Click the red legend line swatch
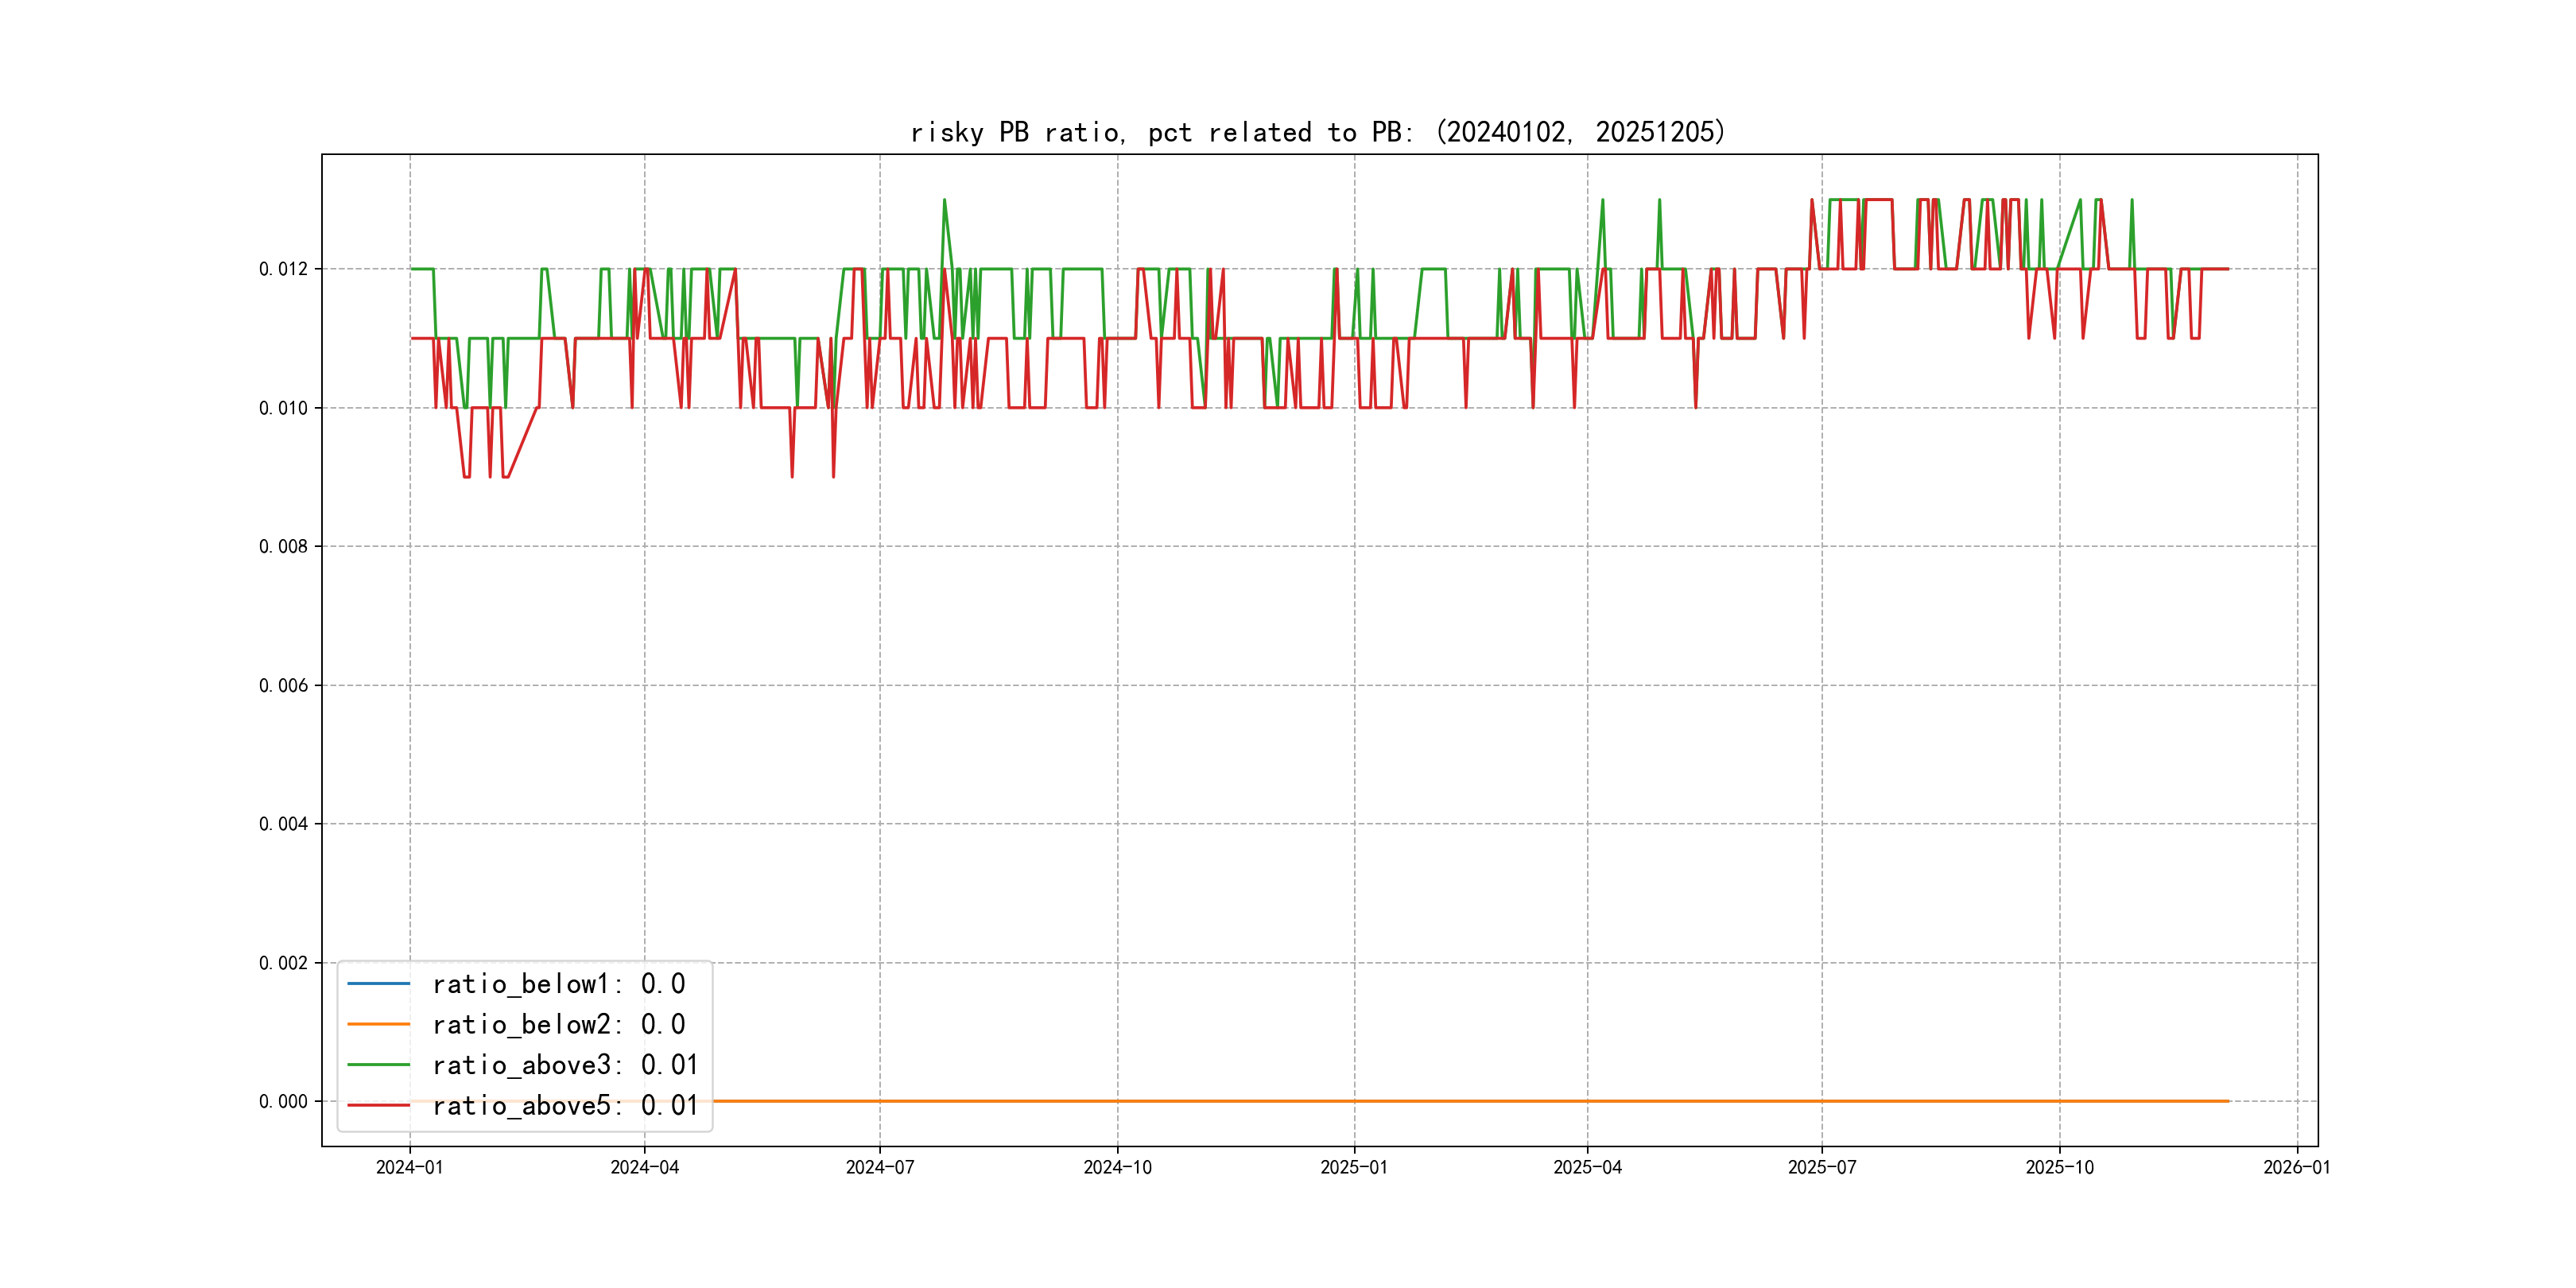Image resolution: width=2576 pixels, height=1288 pixels. coord(378,1106)
